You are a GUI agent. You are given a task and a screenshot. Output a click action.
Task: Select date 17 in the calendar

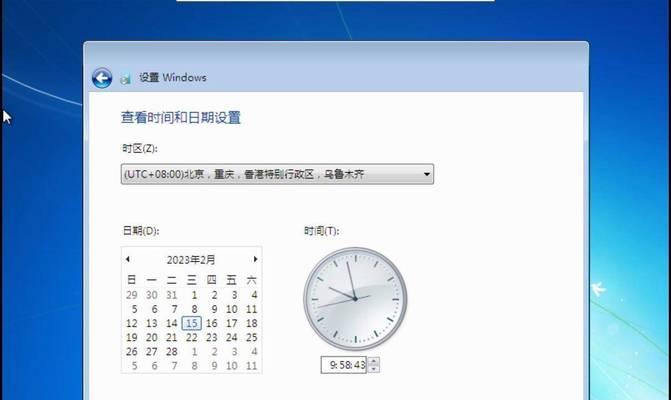(x=232, y=323)
